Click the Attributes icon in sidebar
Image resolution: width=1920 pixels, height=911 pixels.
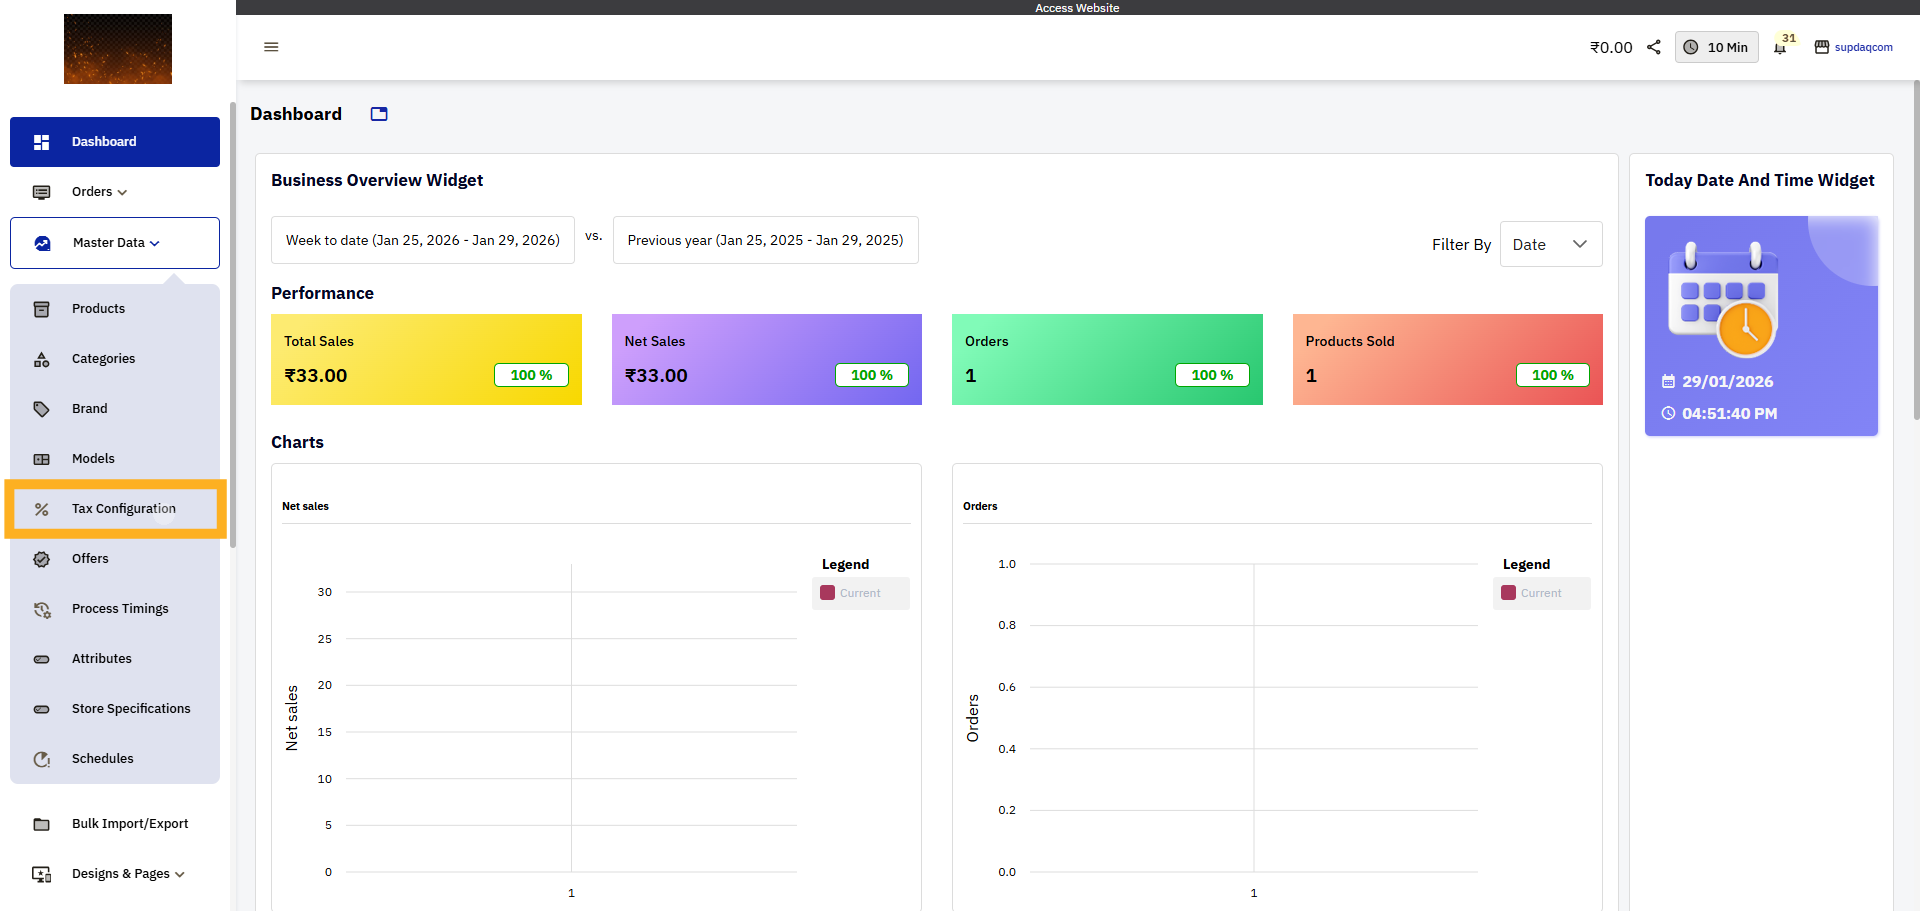(x=41, y=659)
